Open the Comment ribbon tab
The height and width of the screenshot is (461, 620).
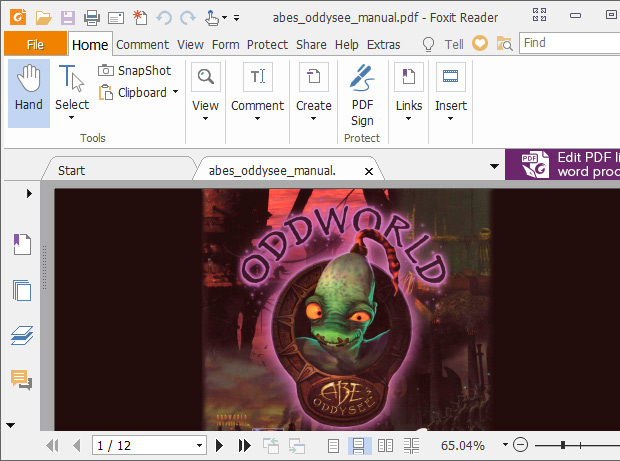142,44
